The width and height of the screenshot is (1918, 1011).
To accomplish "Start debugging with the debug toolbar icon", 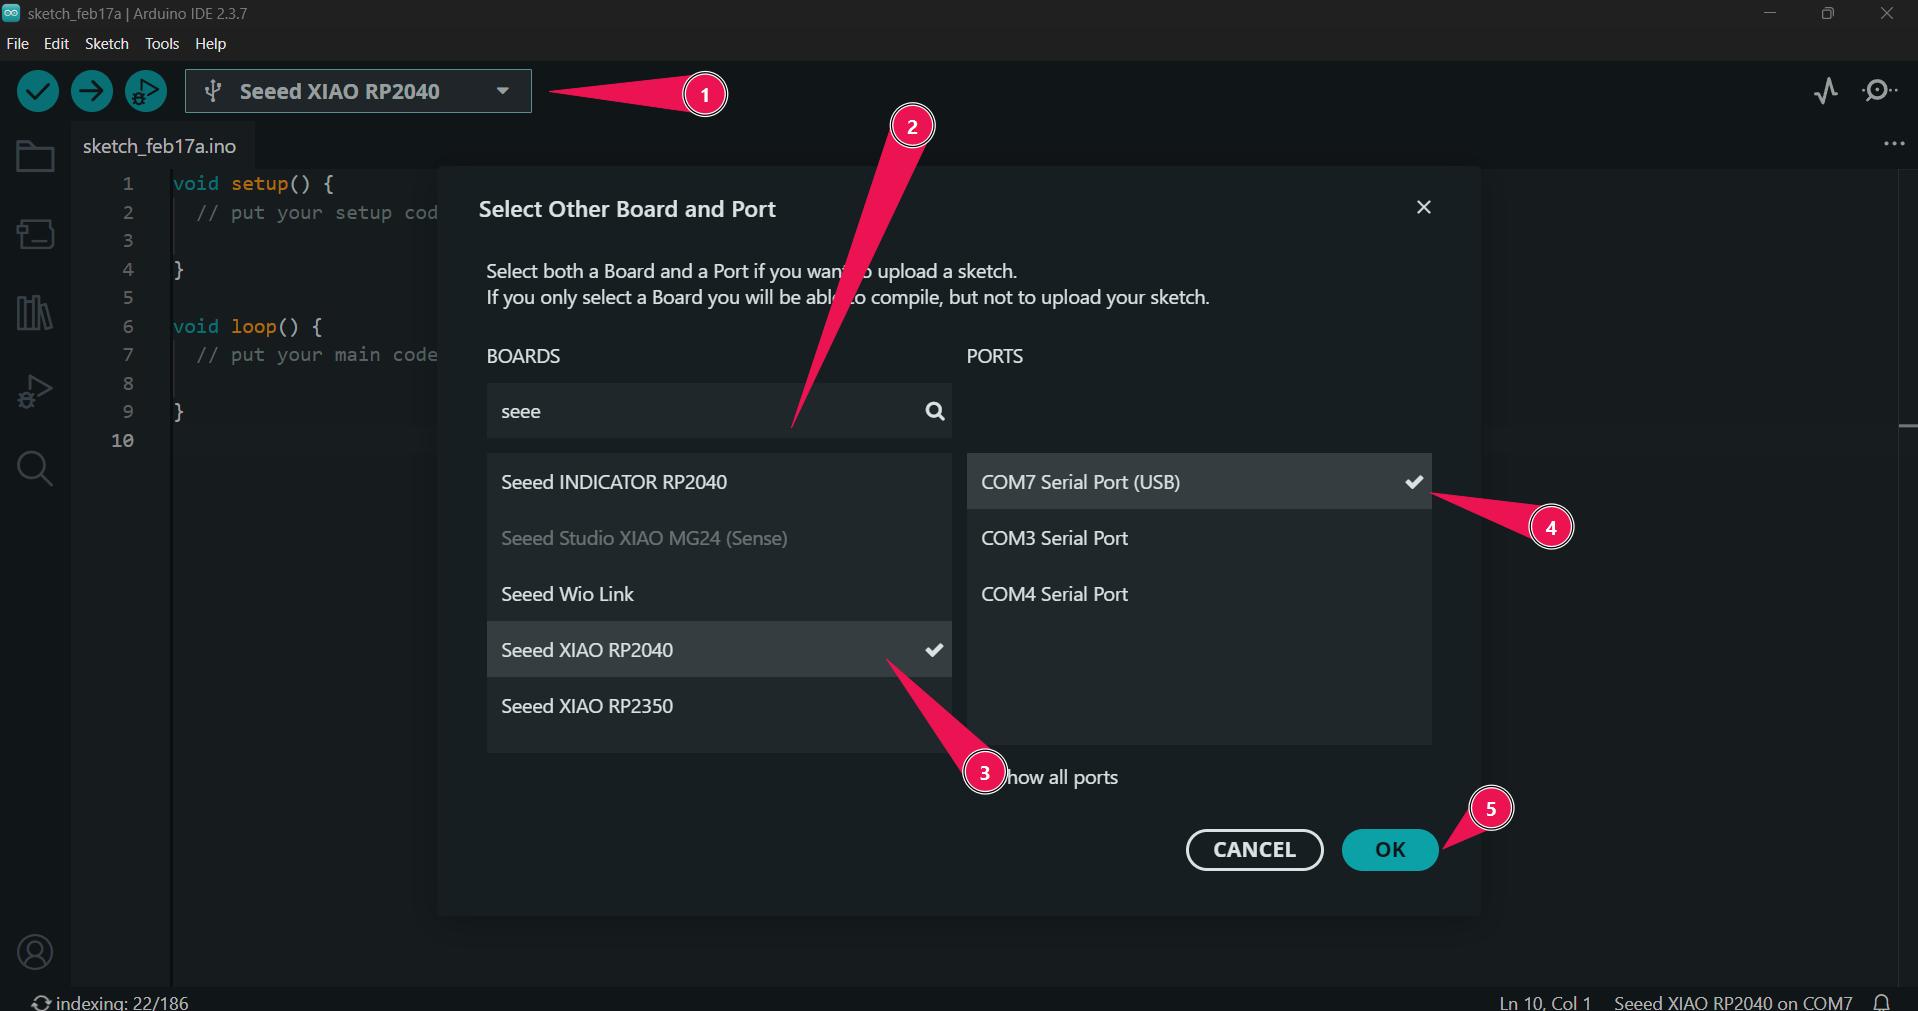I will [146, 92].
